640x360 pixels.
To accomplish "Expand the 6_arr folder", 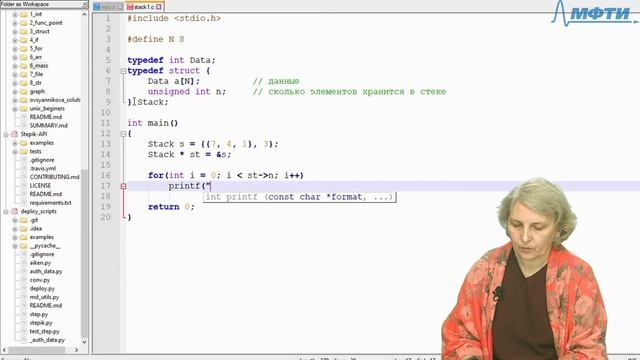I will pos(15,57).
